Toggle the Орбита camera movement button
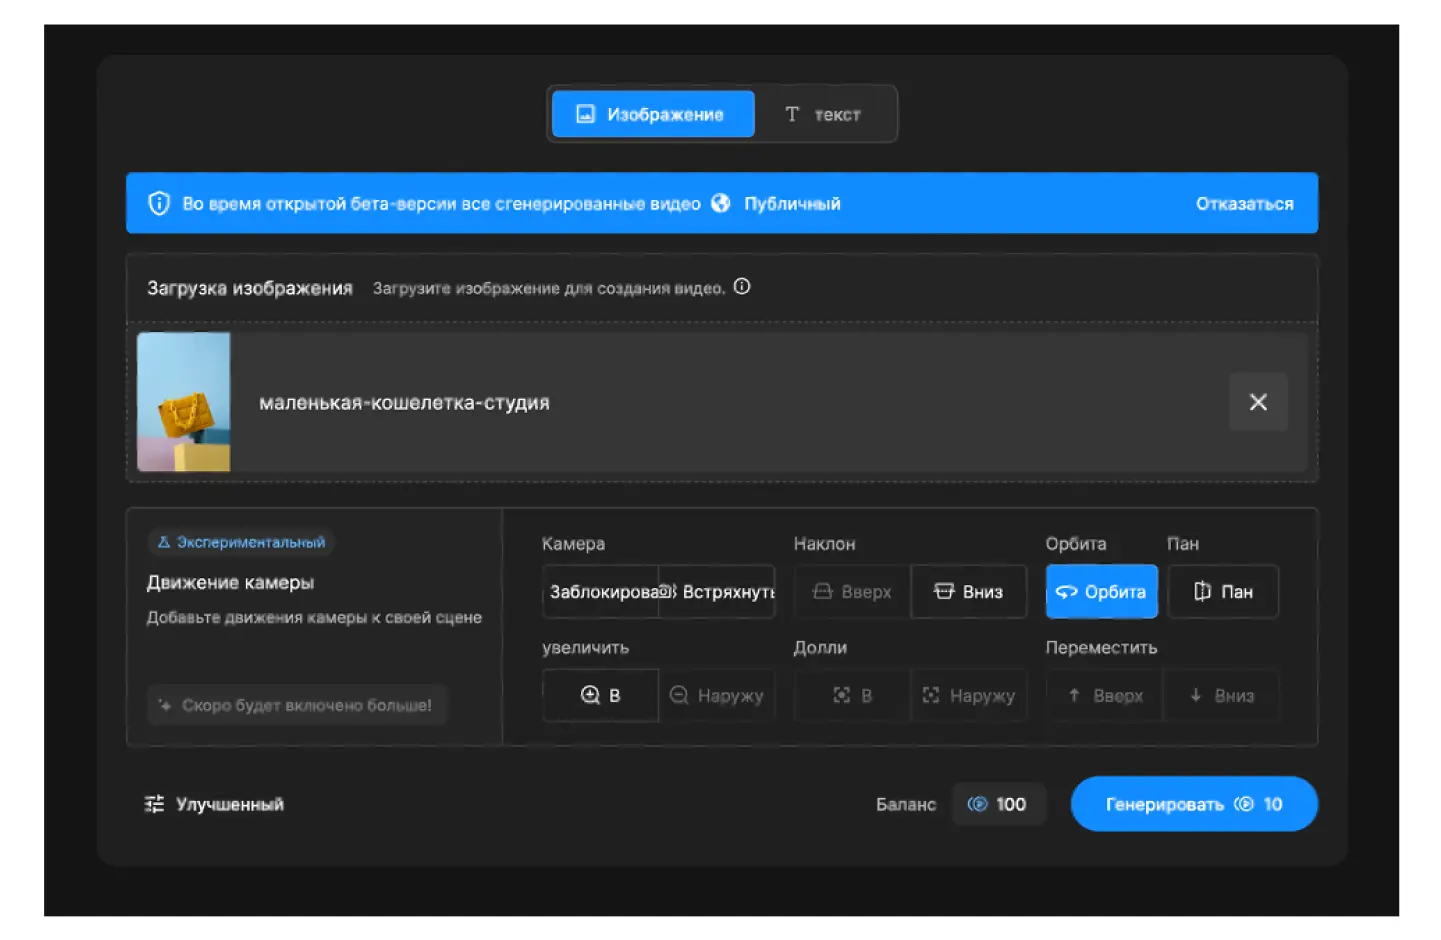The height and width of the screenshot is (940, 1441). [1102, 592]
